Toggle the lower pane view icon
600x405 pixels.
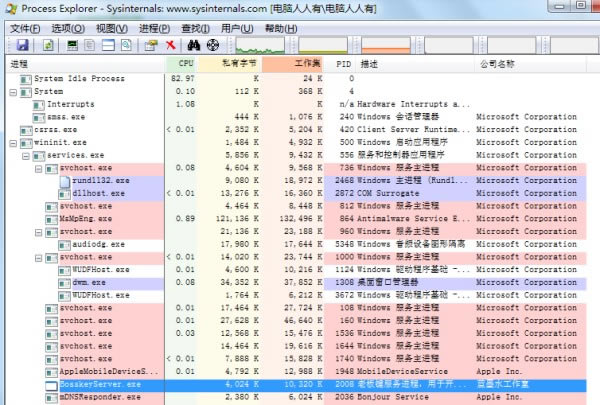tap(108, 45)
